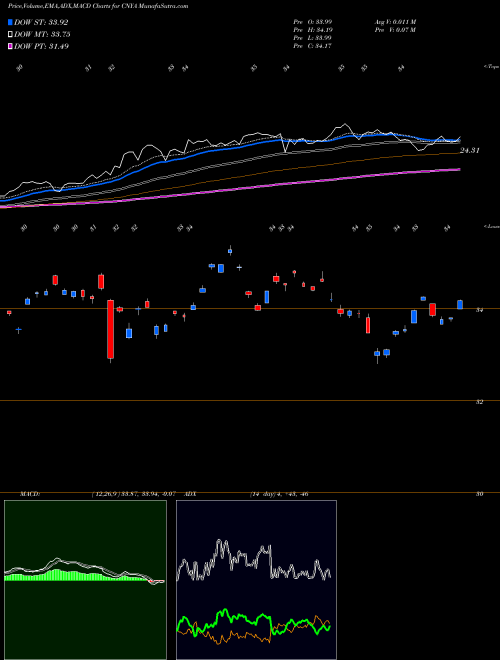Select the chart title mentioning MunafaSutra.com
Screen dimensions: 500x660
click(98, 6)
